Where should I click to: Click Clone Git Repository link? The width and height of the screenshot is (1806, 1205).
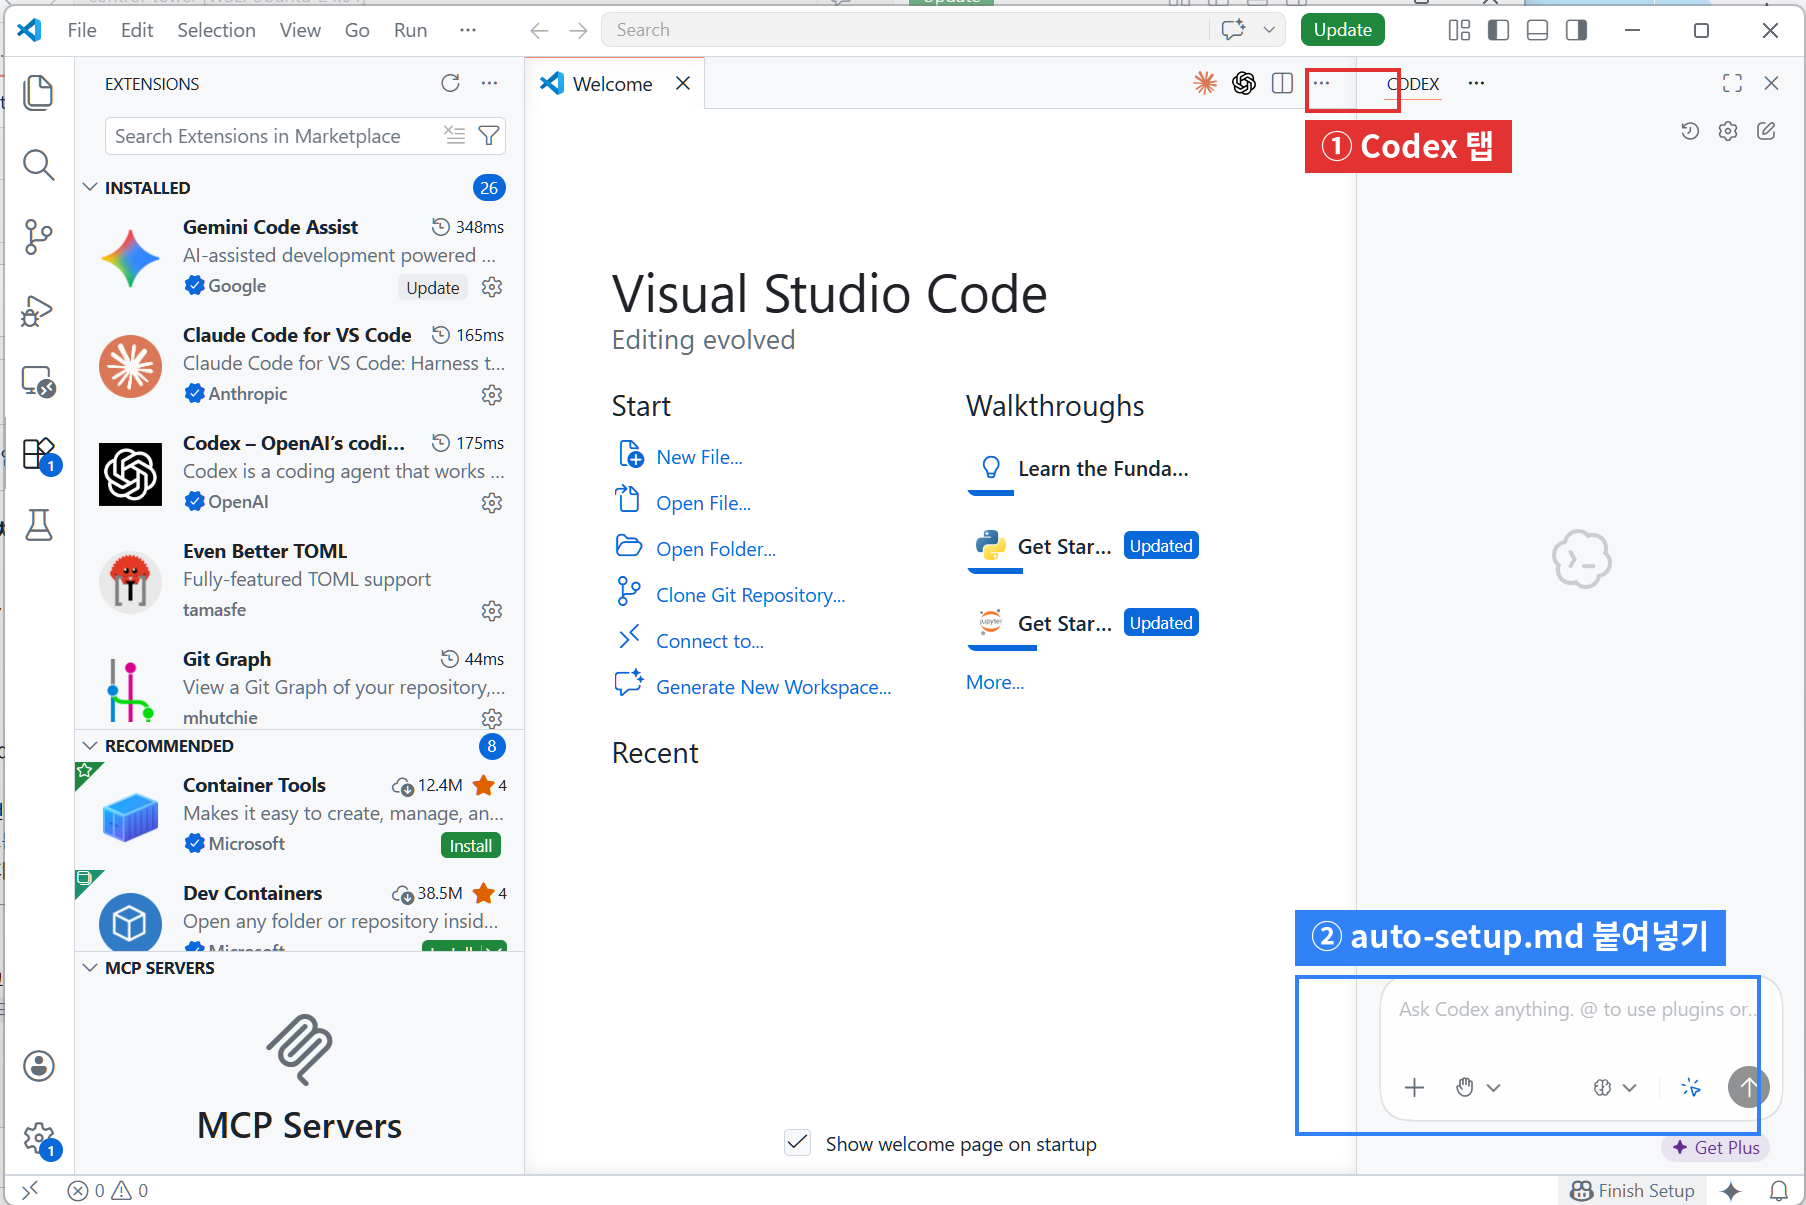pos(751,595)
